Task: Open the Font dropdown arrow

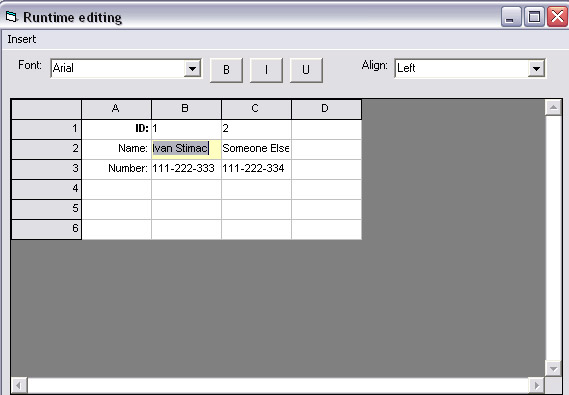Action: point(192,68)
